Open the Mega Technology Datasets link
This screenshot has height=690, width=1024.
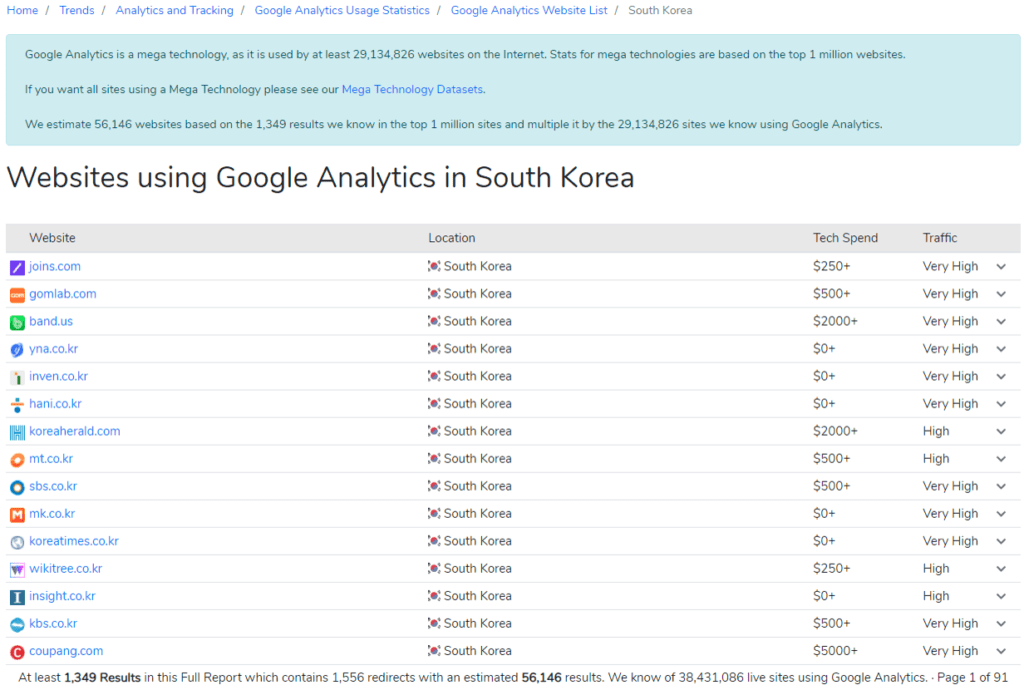click(x=412, y=89)
